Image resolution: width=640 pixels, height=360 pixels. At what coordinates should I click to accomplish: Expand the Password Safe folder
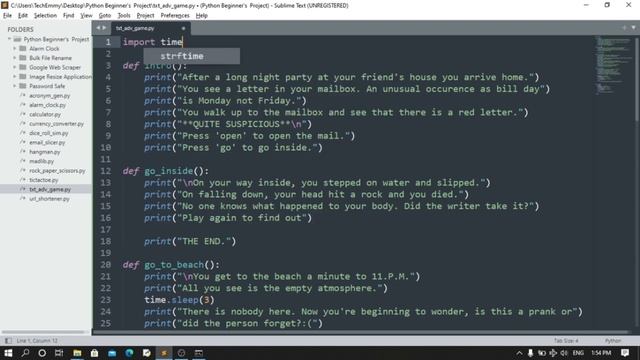click(15, 86)
